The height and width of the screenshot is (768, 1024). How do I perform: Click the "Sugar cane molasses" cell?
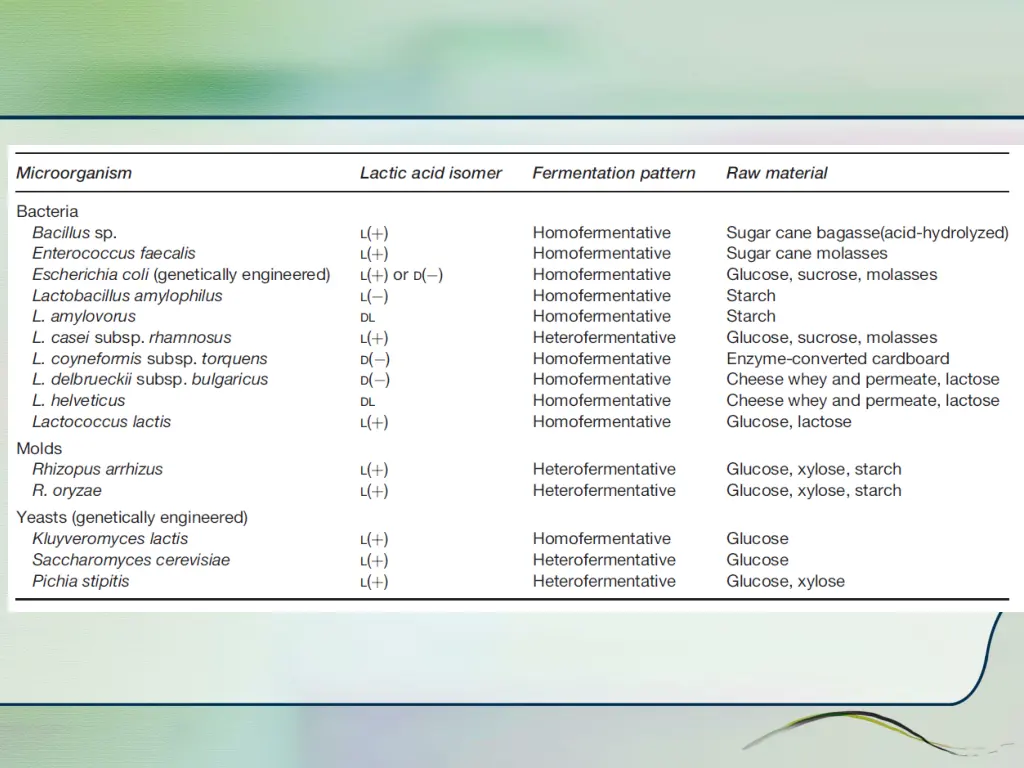pyautogui.click(x=807, y=253)
